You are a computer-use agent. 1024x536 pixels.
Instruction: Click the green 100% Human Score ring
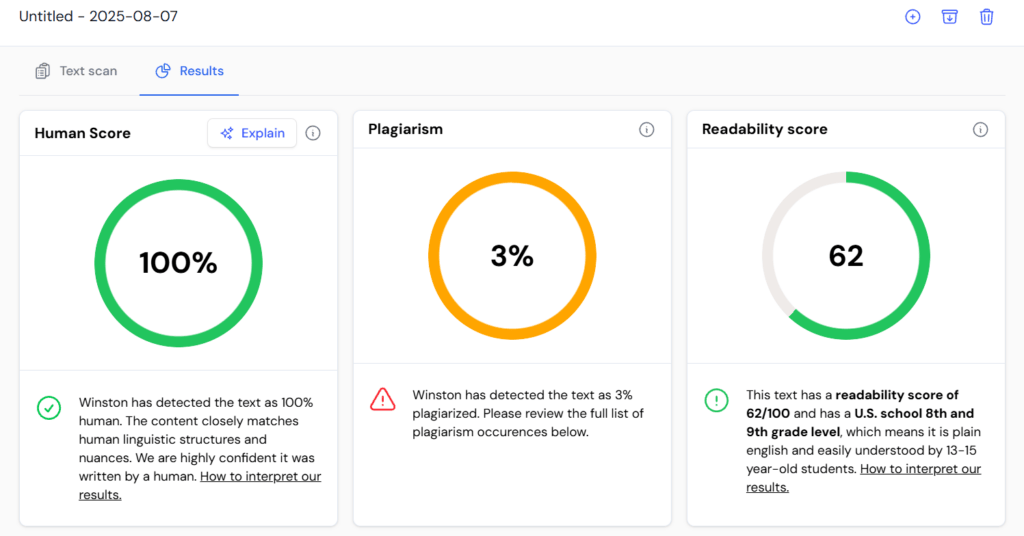[x=178, y=262]
